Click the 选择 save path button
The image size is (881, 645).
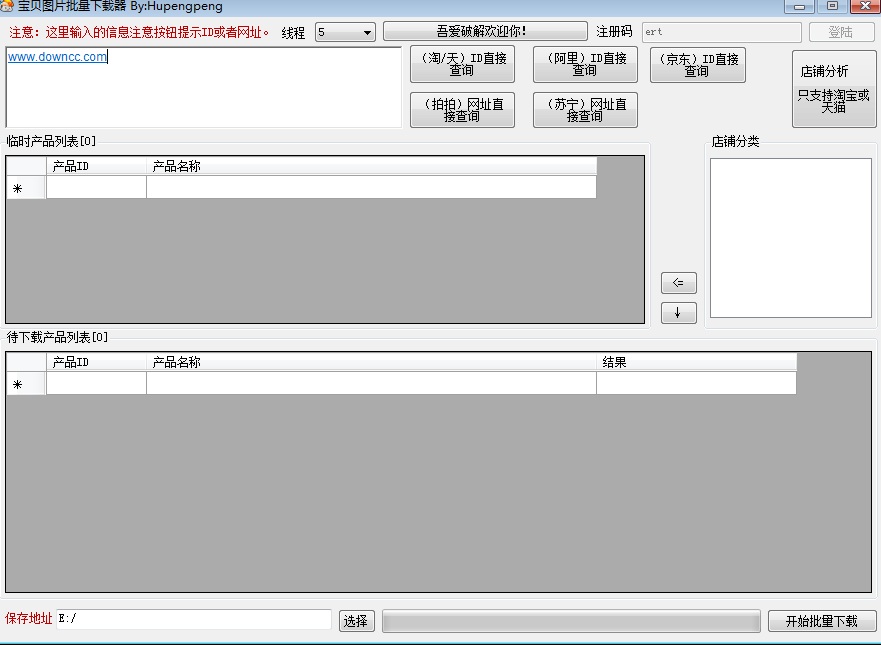355,621
